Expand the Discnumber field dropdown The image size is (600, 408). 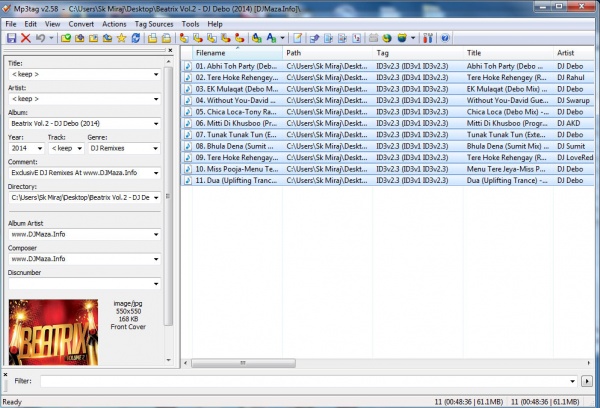click(156, 284)
